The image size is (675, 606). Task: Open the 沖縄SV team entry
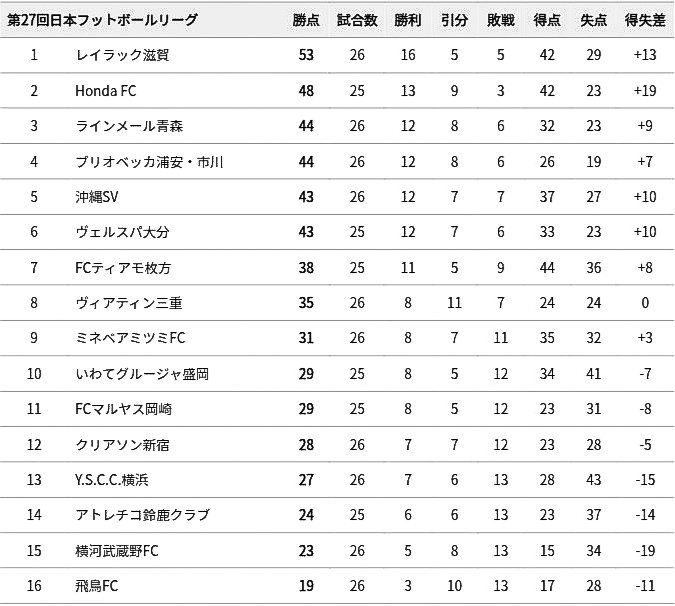pyautogui.click(x=97, y=197)
